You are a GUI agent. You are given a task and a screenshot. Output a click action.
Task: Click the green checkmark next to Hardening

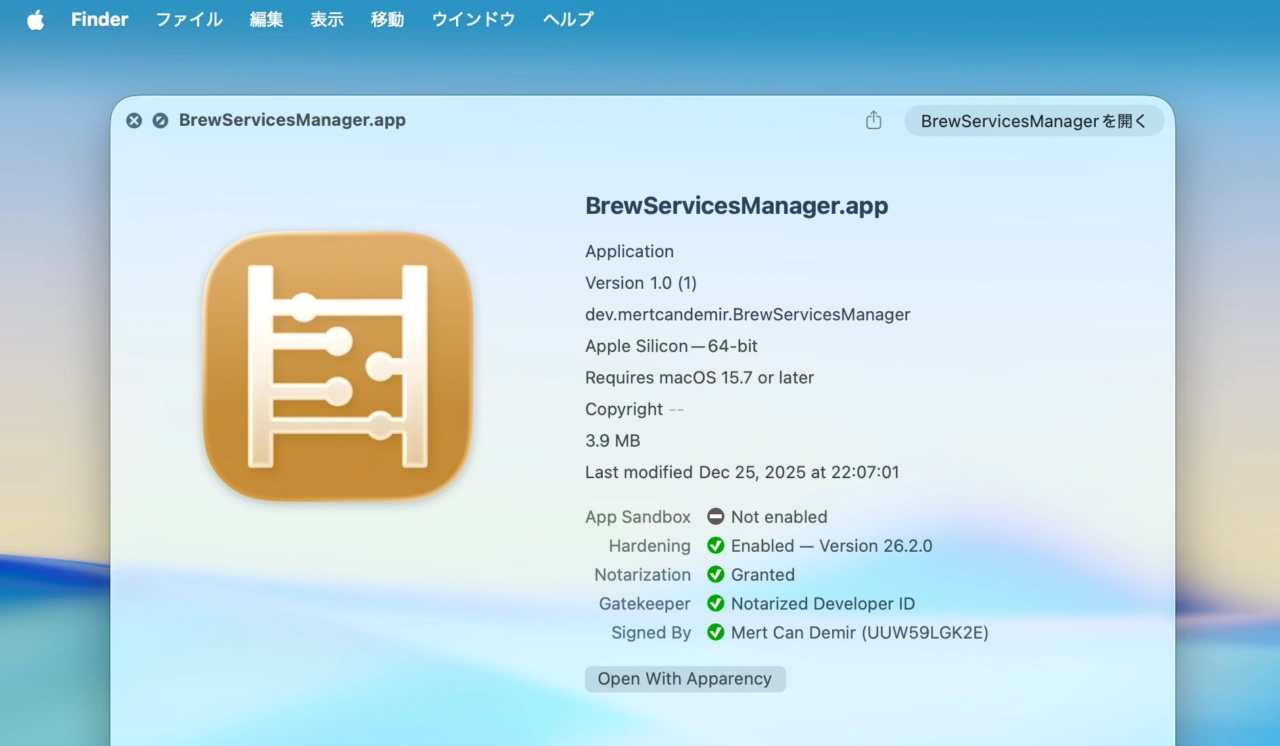point(716,546)
